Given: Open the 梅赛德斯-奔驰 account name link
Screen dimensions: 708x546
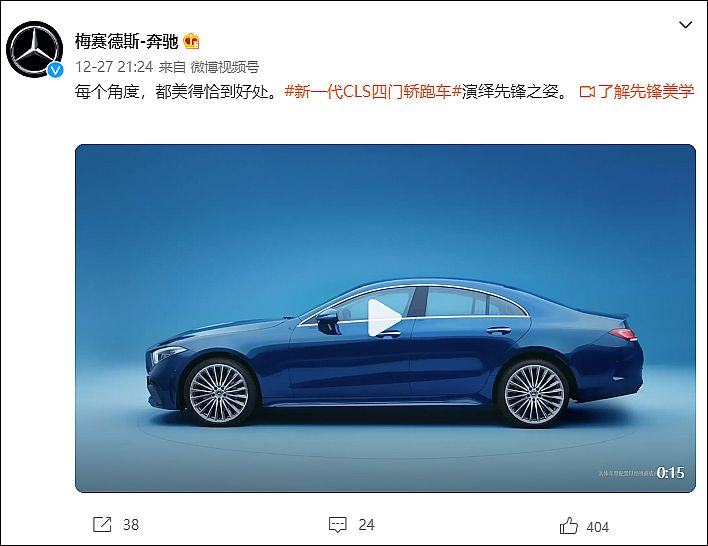Looking at the screenshot, I should [126, 42].
